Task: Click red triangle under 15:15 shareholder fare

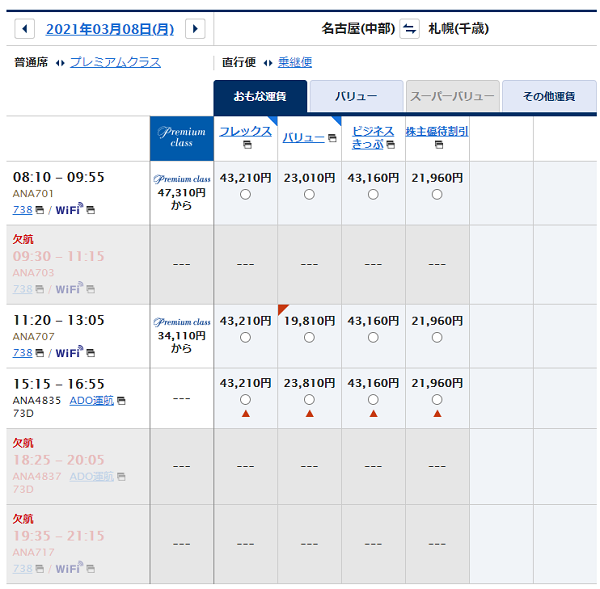Action: [437, 413]
